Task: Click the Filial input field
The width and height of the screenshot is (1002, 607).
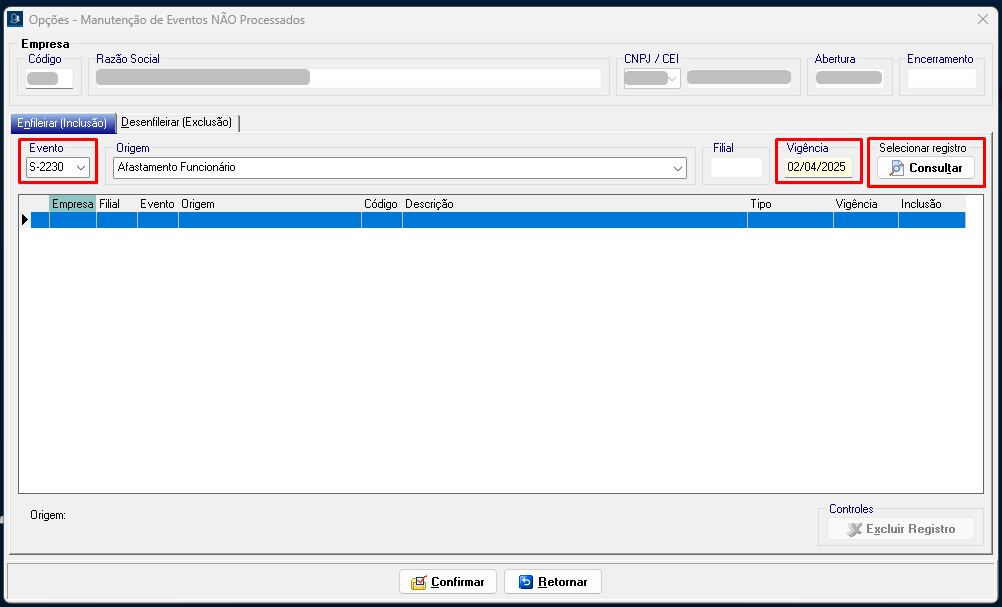Action: (x=736, y=168)
